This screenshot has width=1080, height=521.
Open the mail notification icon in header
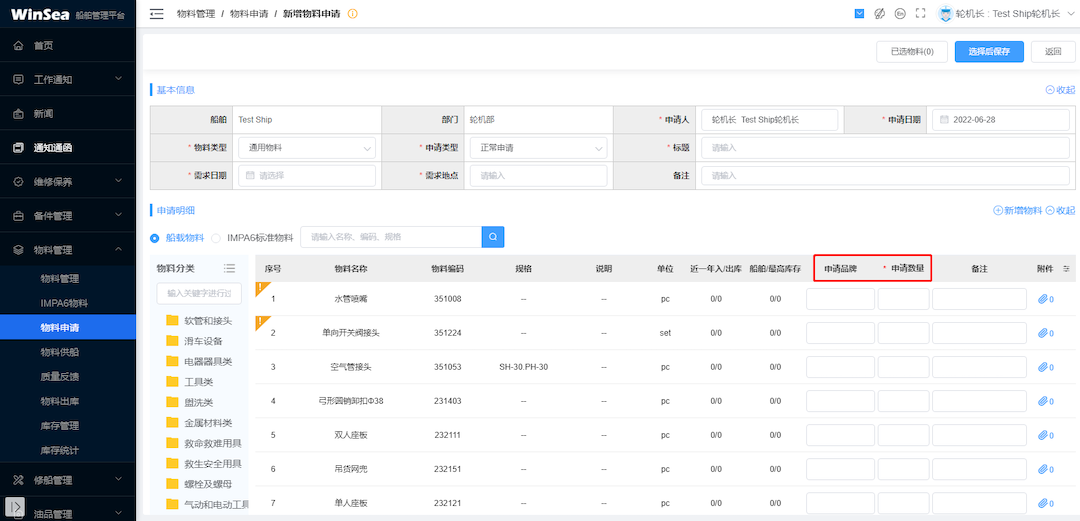point(859,14)
